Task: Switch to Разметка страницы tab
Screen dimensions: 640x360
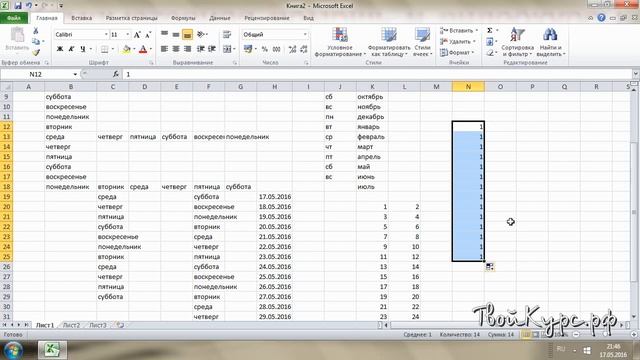Action: (x=131, y=18)
